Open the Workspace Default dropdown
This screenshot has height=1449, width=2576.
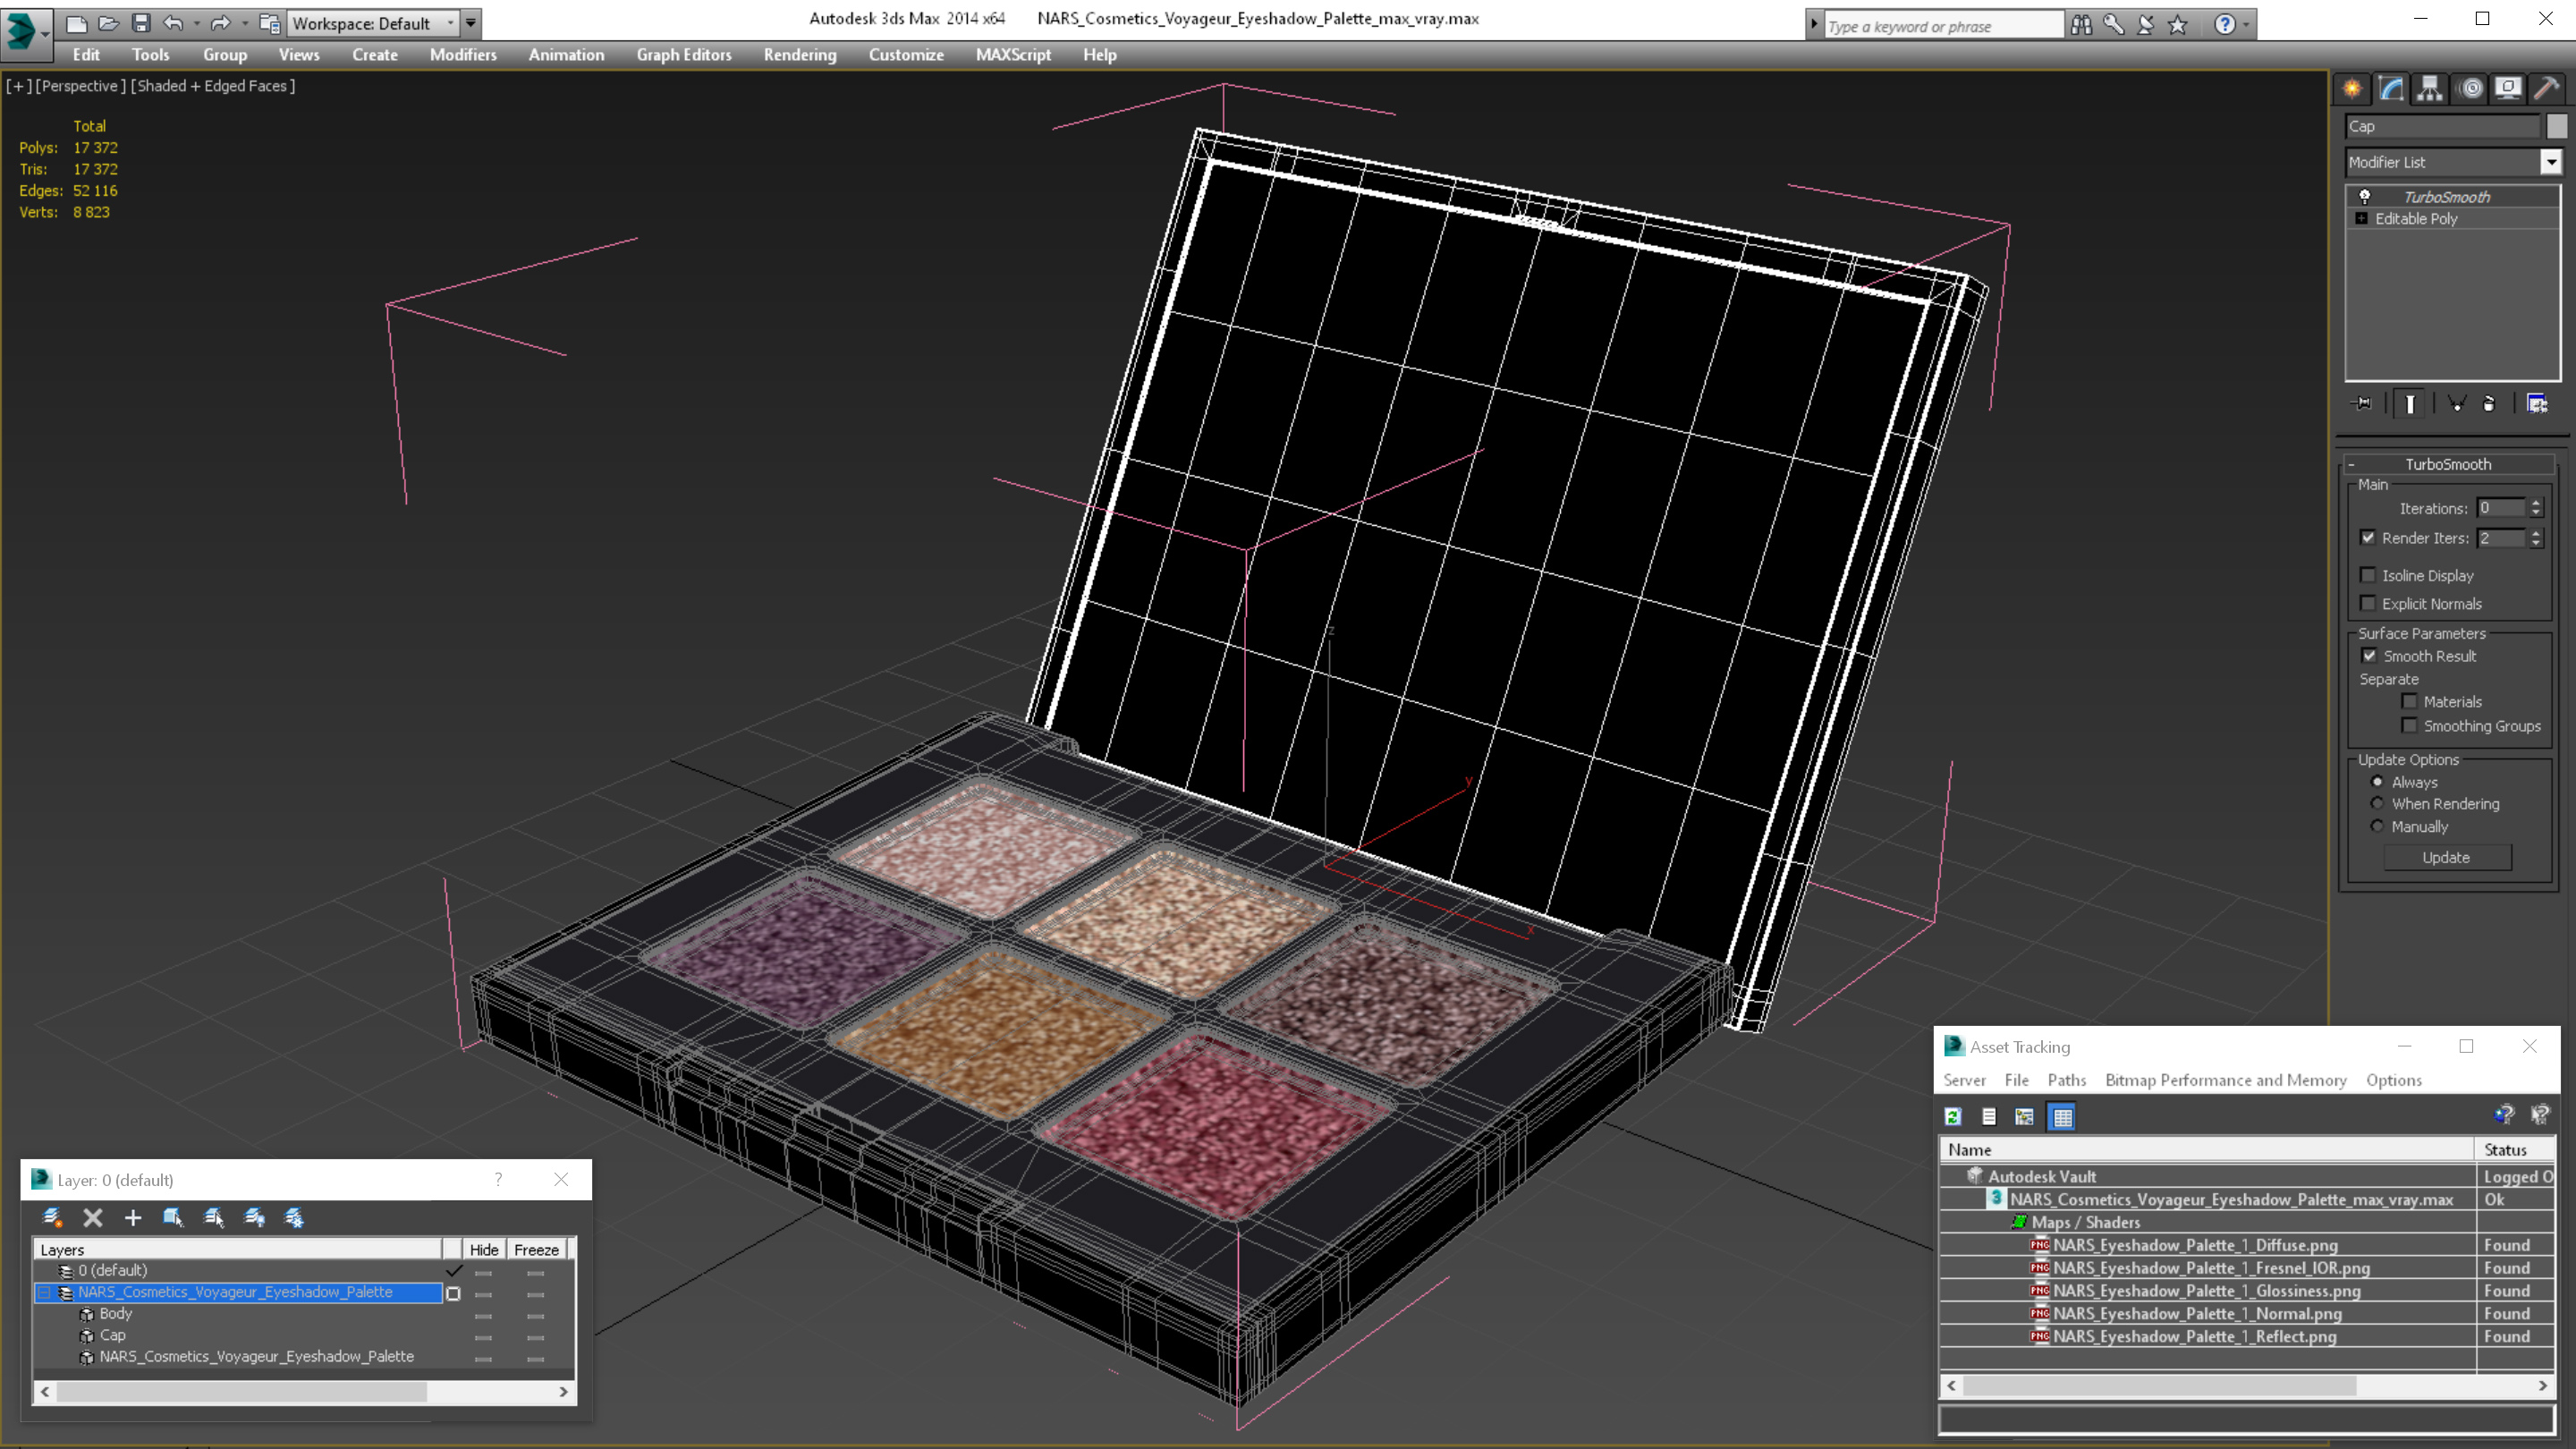(x=372, y=23)
